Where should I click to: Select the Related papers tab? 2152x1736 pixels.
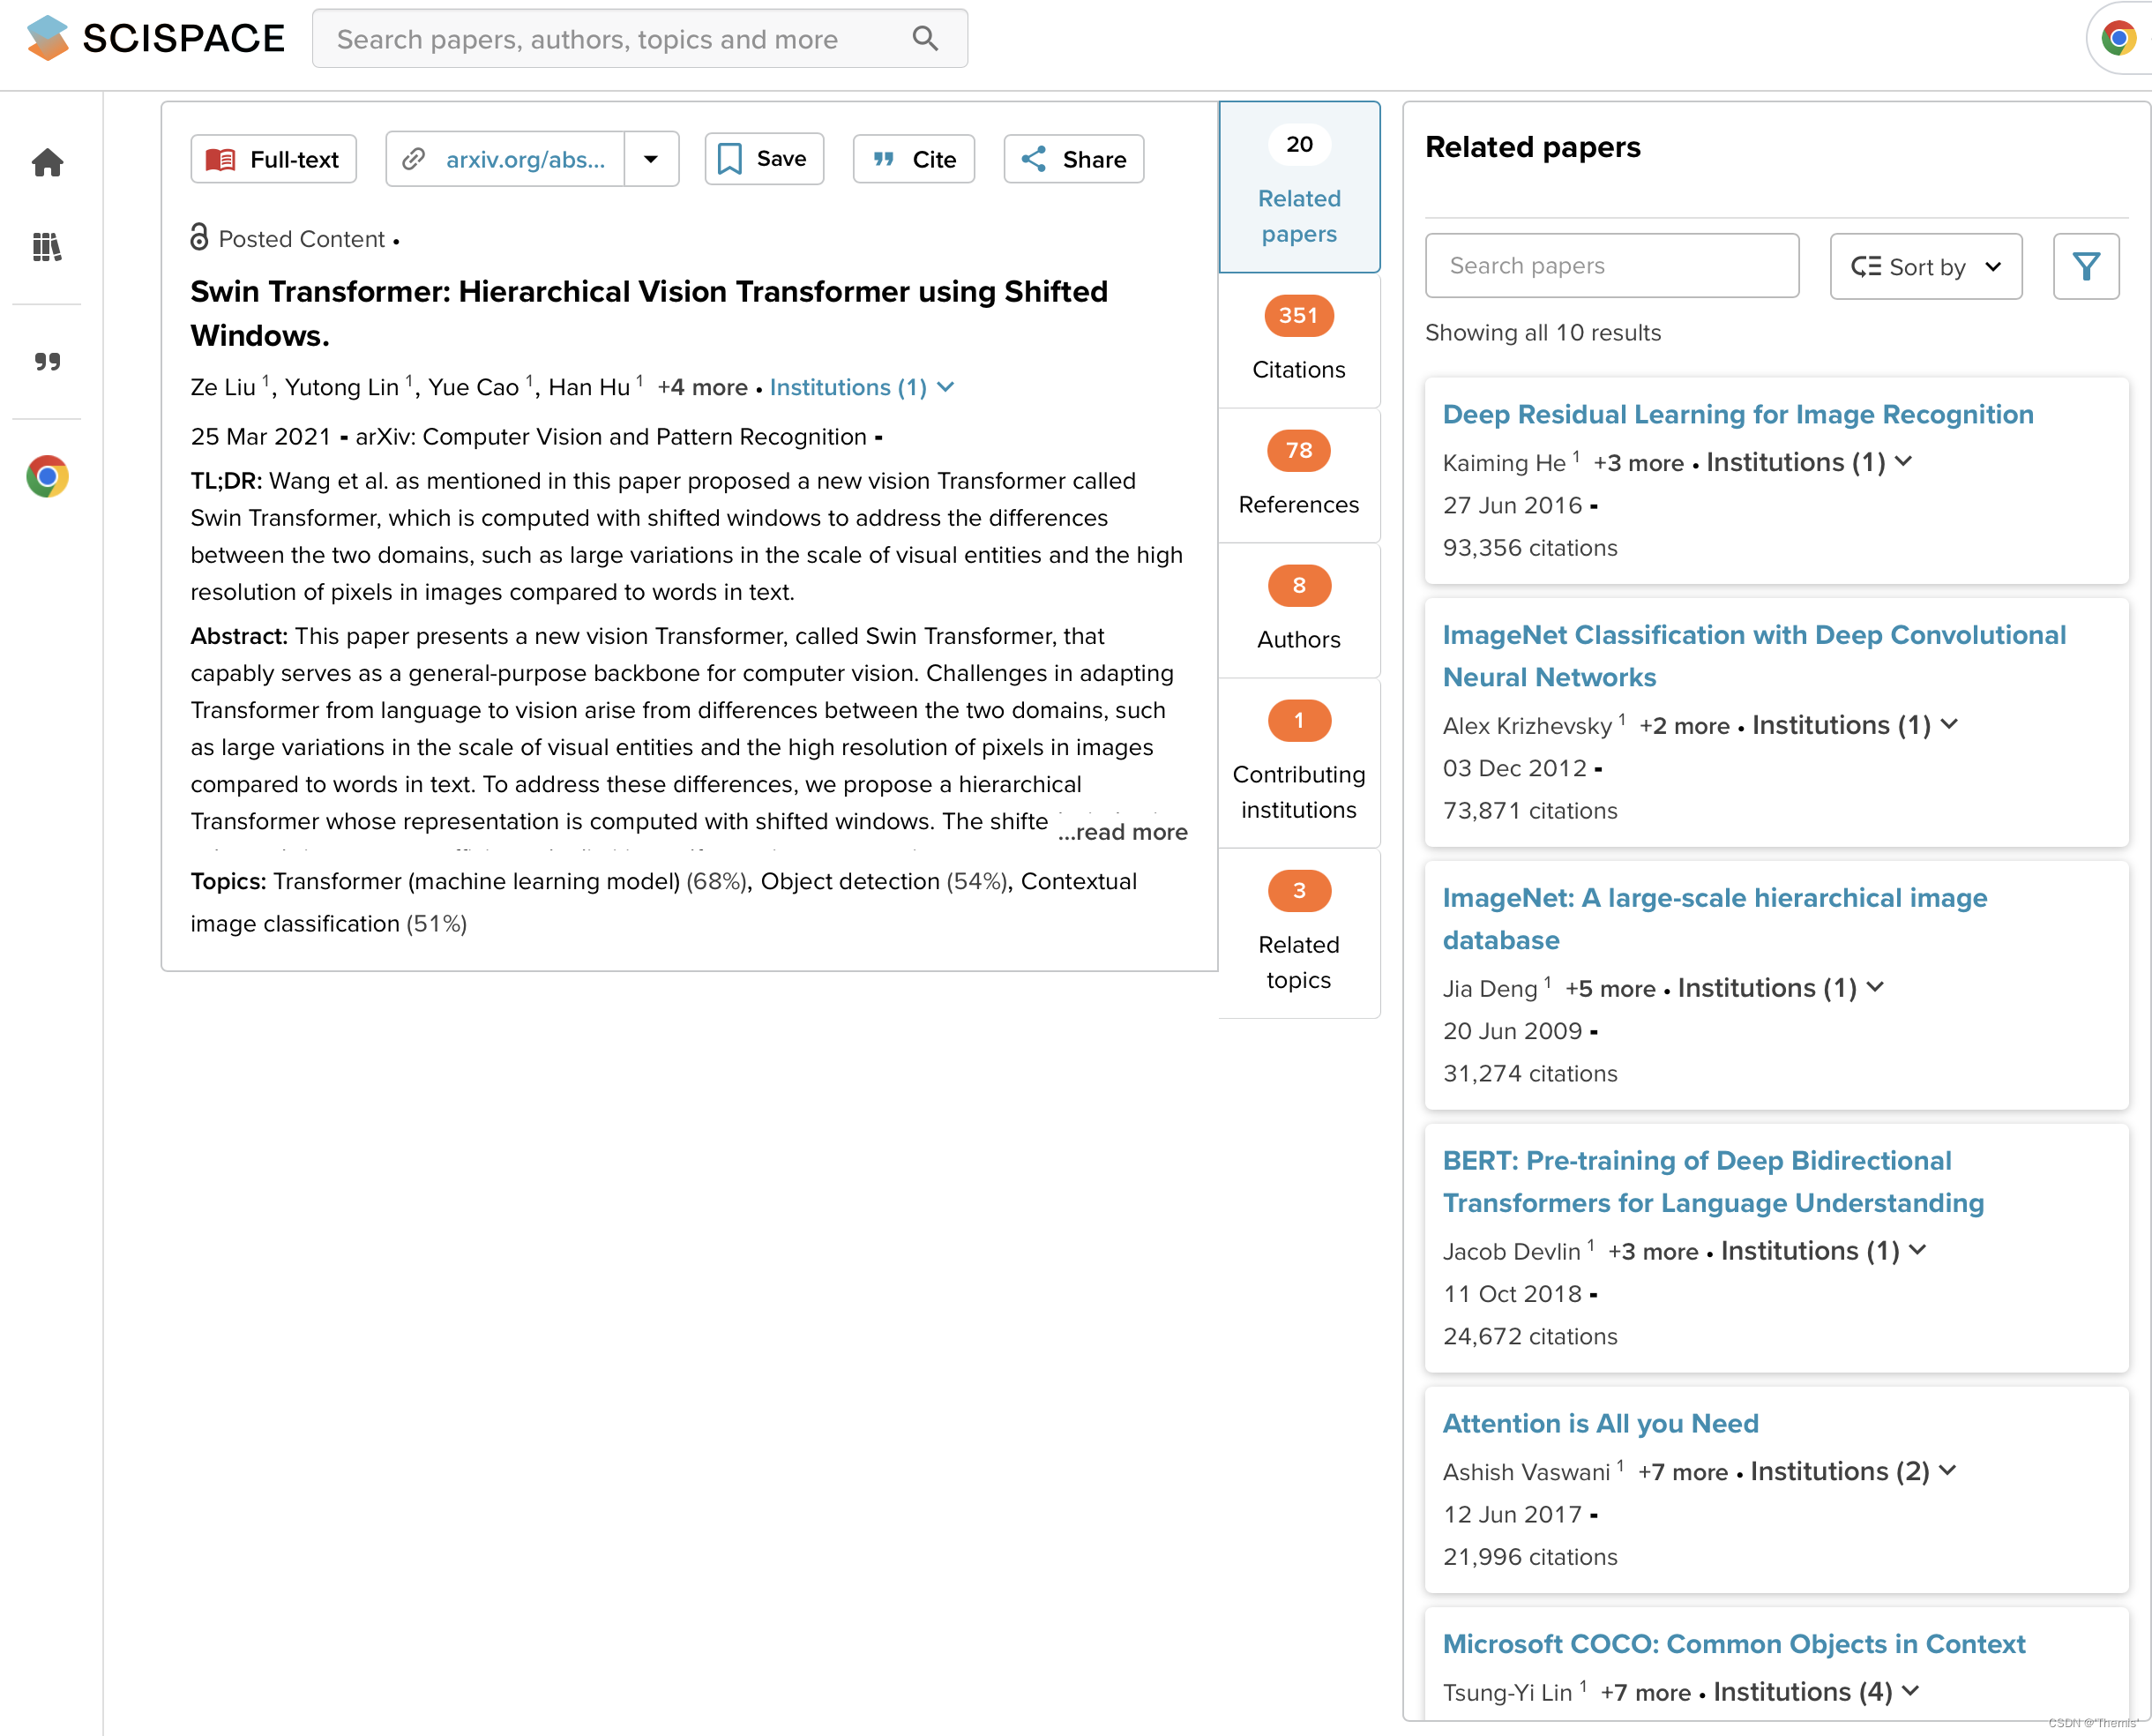[1299, 187]
